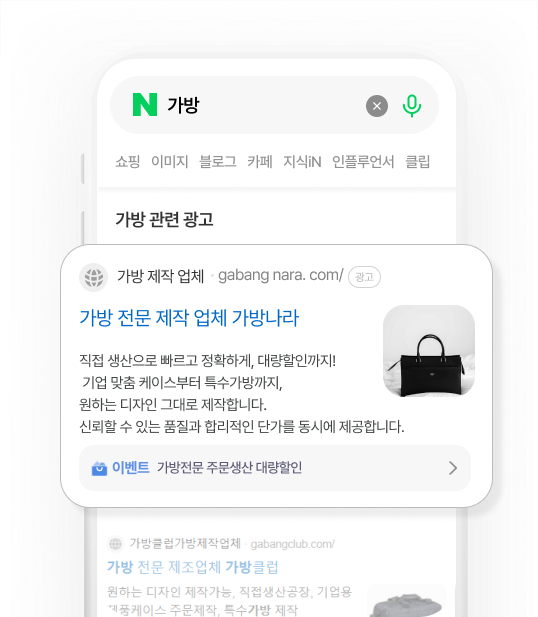Click the gabangclub.com/ URL
This screenshot has height=617, width=538.
pyautogui.click(x=292, y=544)
